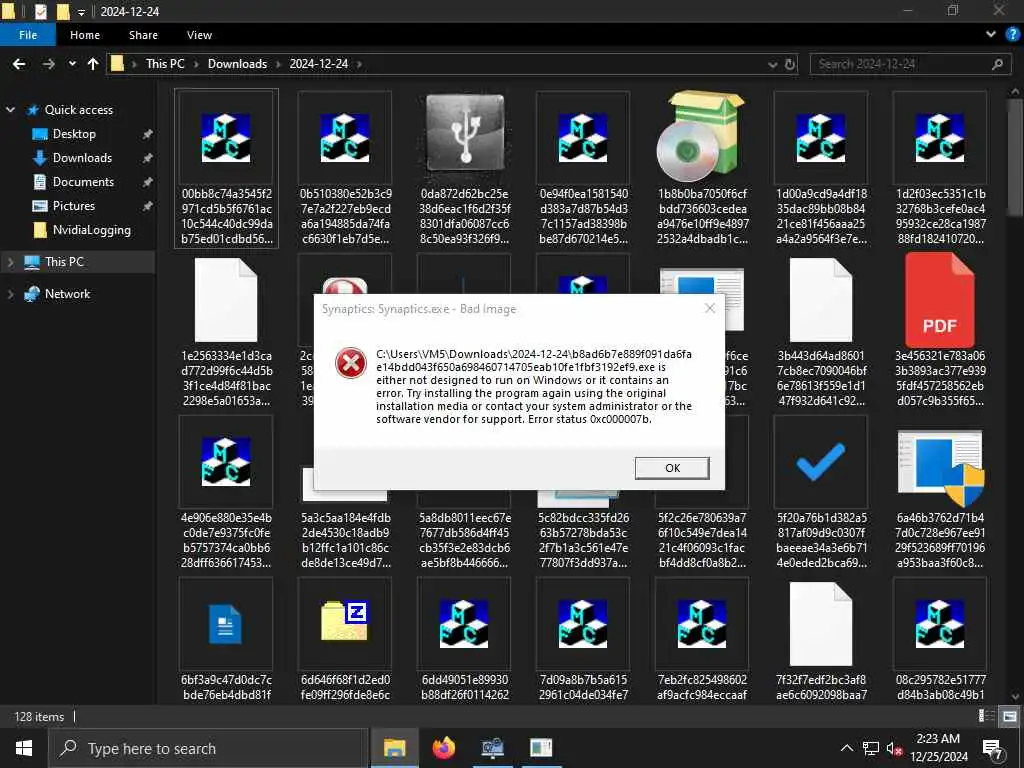This screenshot has width=1024, height=768.
Task: Open the Windows Start menu
Action: point(24,748)
